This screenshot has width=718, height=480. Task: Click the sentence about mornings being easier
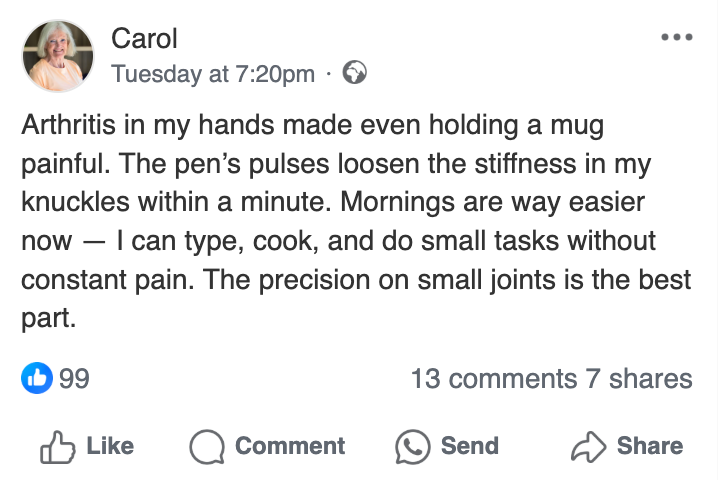pyautogui.click(x=492, y=203)
